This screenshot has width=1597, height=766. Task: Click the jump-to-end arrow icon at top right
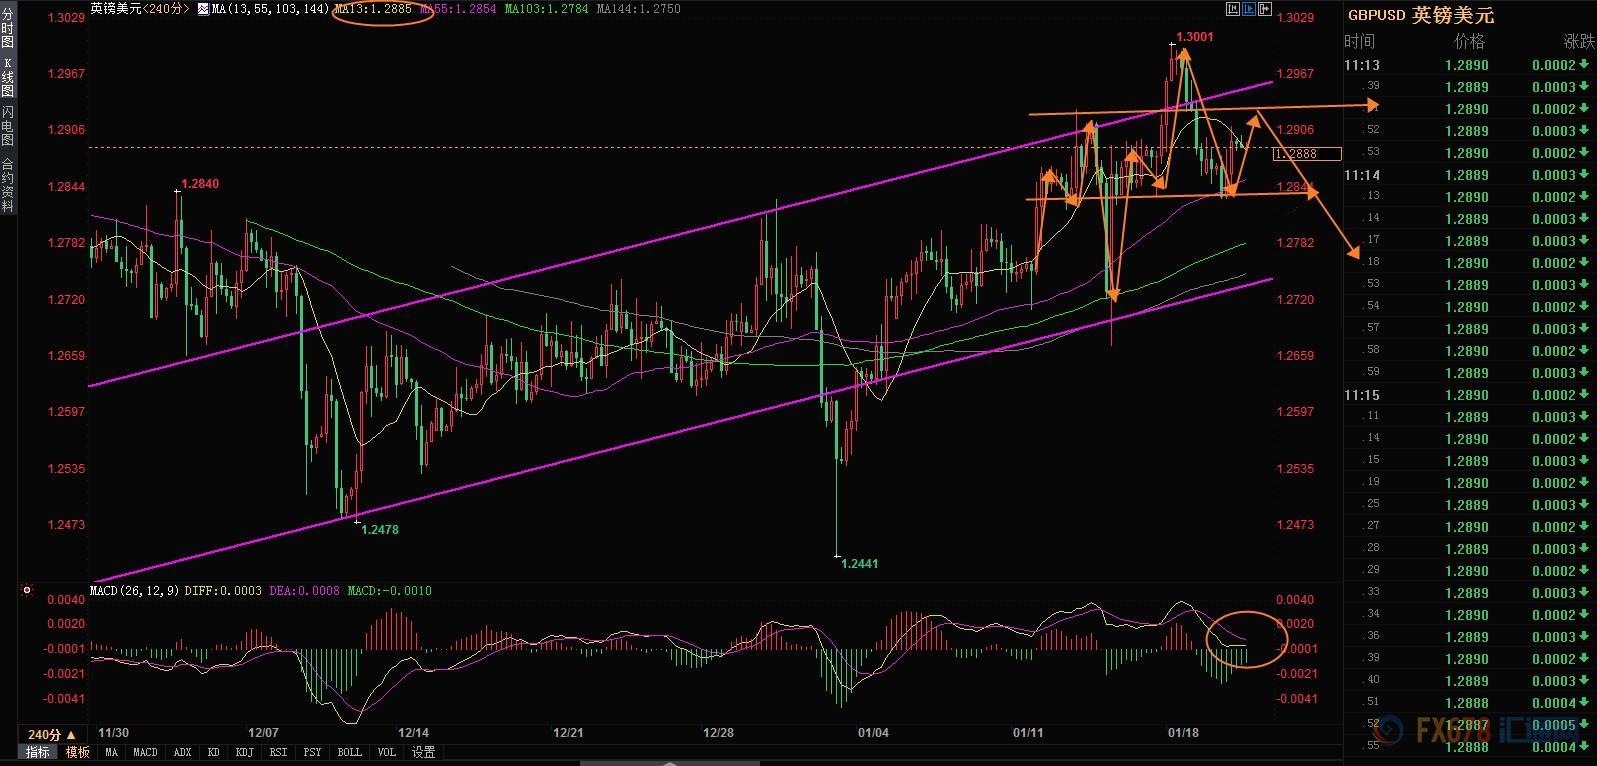click(x=1265, y=9)
